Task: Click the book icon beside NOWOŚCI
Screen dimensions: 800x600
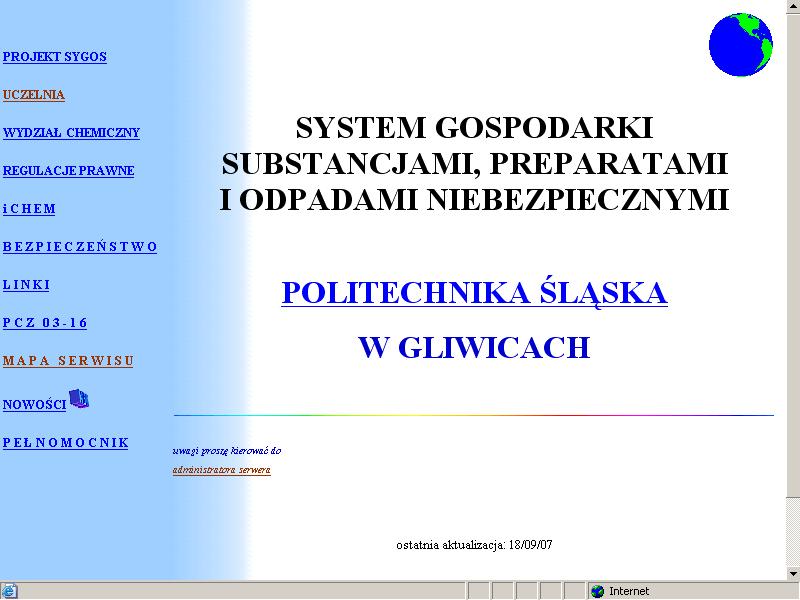Action: tap(79, 398)
